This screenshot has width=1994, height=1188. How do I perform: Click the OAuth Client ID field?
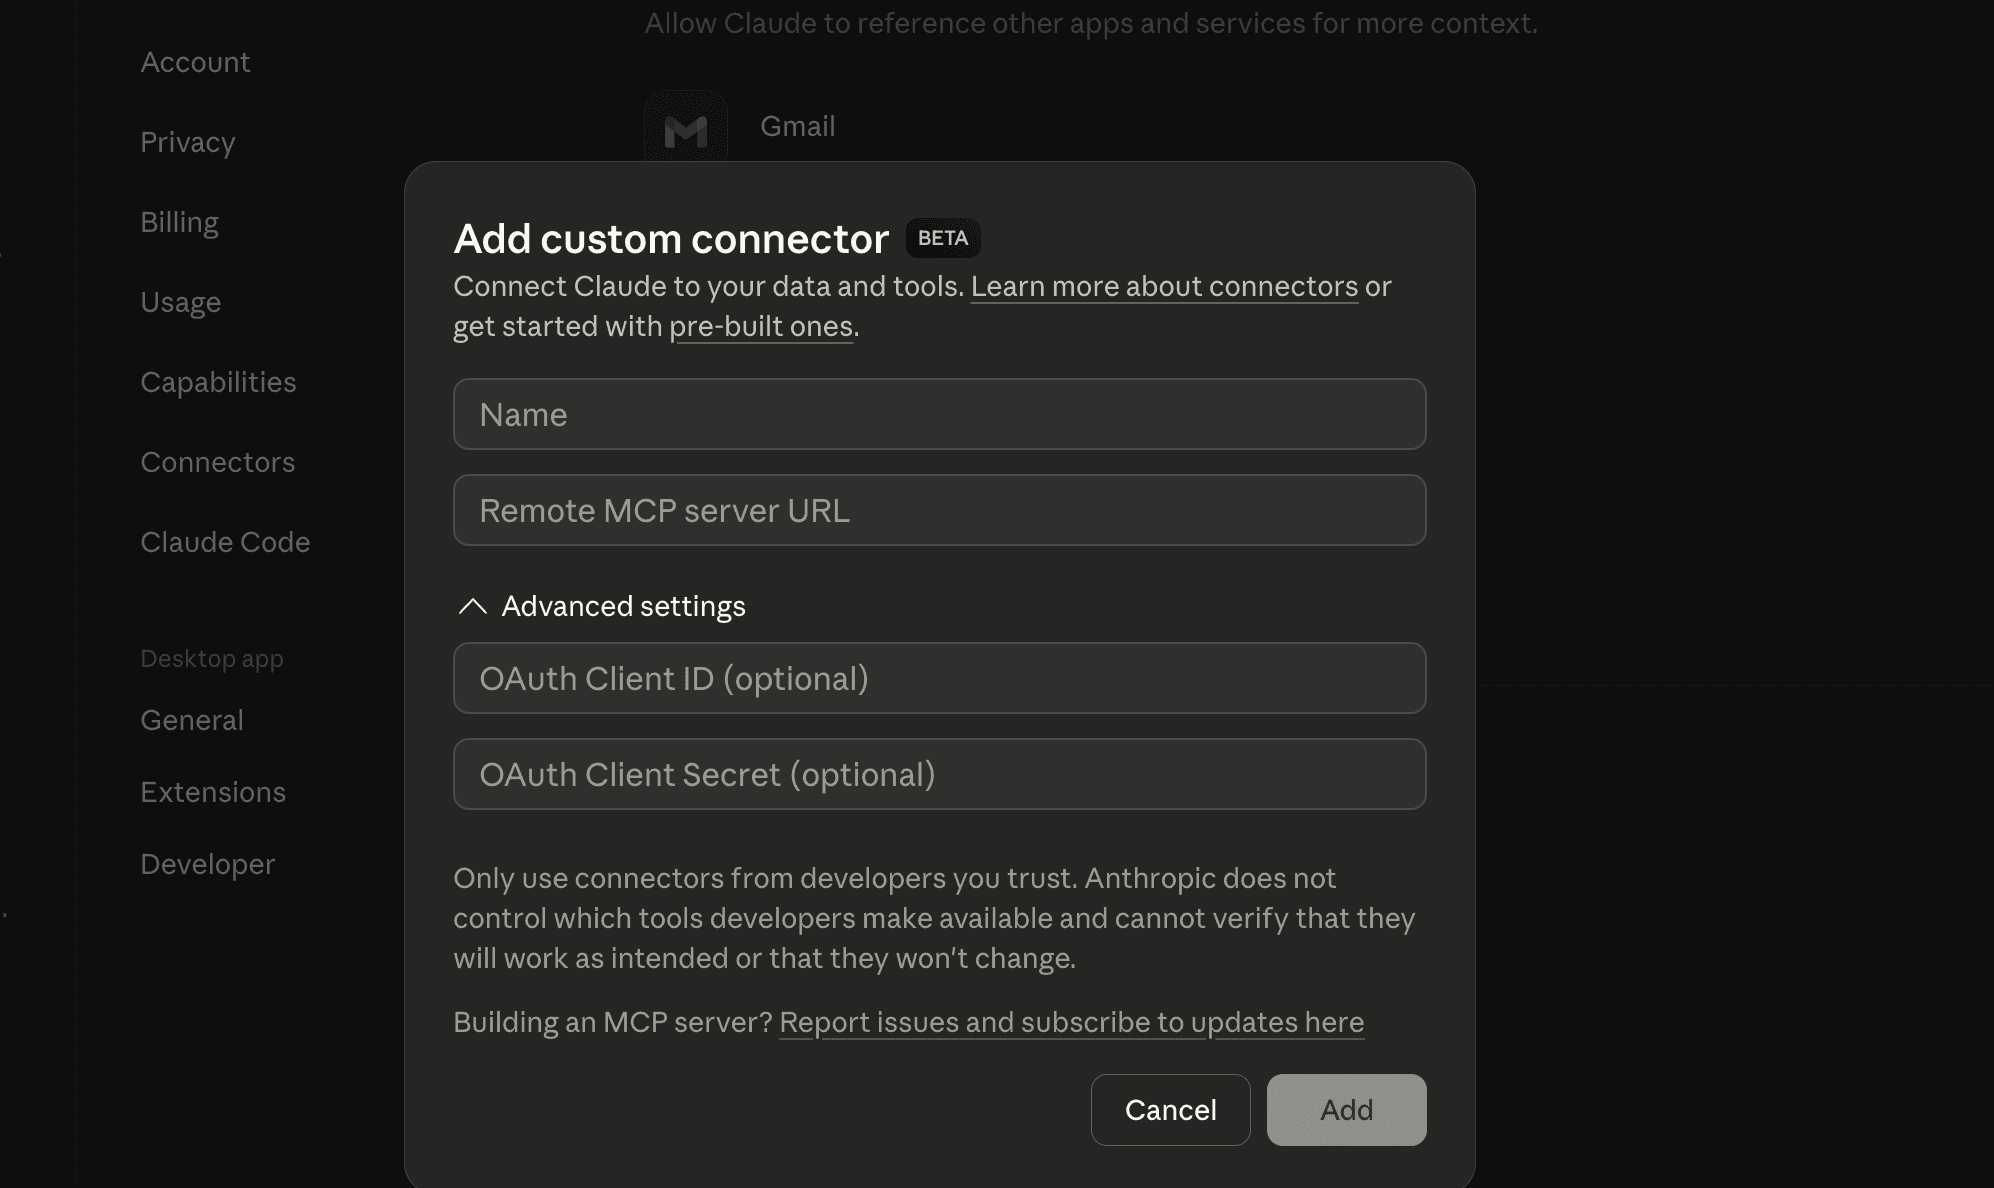click(x=939, y=678)
